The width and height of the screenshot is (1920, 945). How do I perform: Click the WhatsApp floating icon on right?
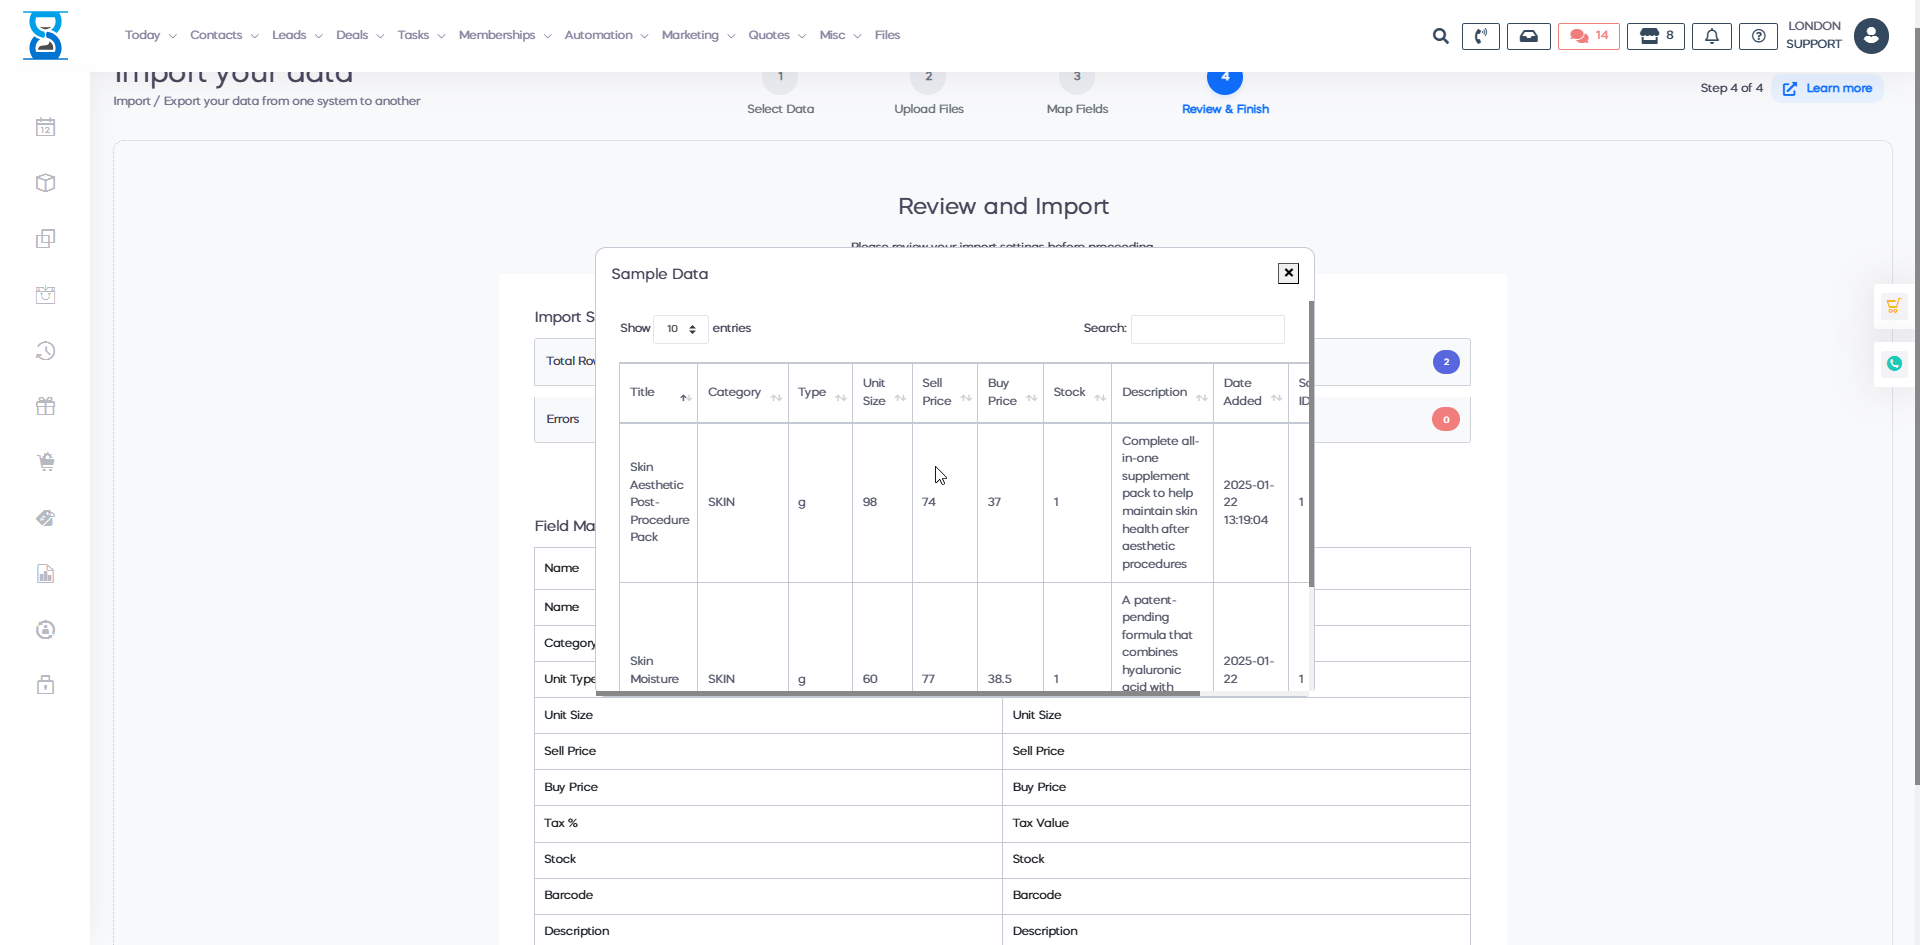click(1894, 364)
